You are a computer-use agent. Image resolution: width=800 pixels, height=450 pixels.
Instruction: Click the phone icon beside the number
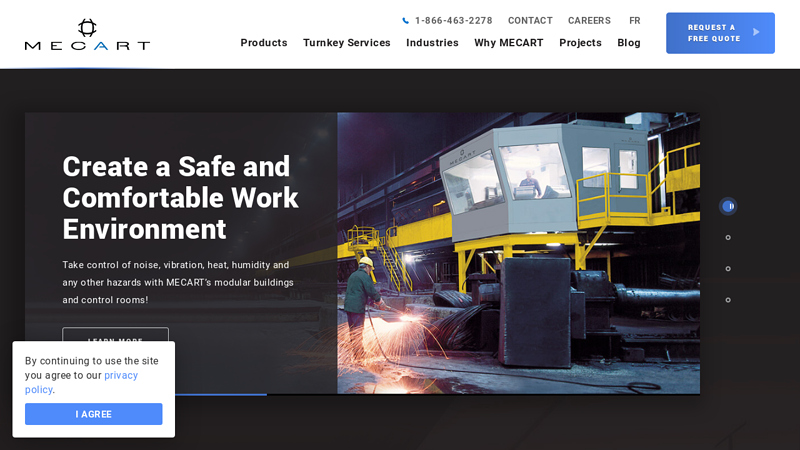point(406,21)
